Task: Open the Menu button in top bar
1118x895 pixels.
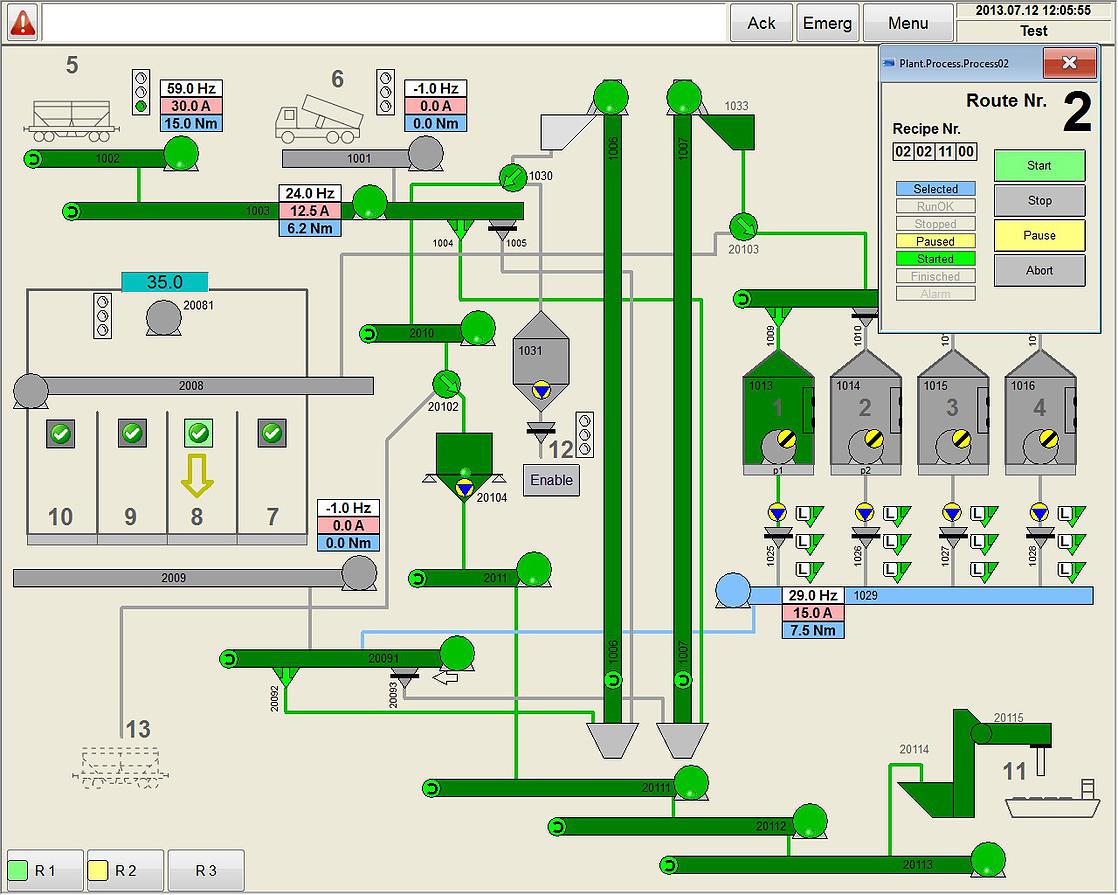Action: pyautogui.click(x=907, y=23)
